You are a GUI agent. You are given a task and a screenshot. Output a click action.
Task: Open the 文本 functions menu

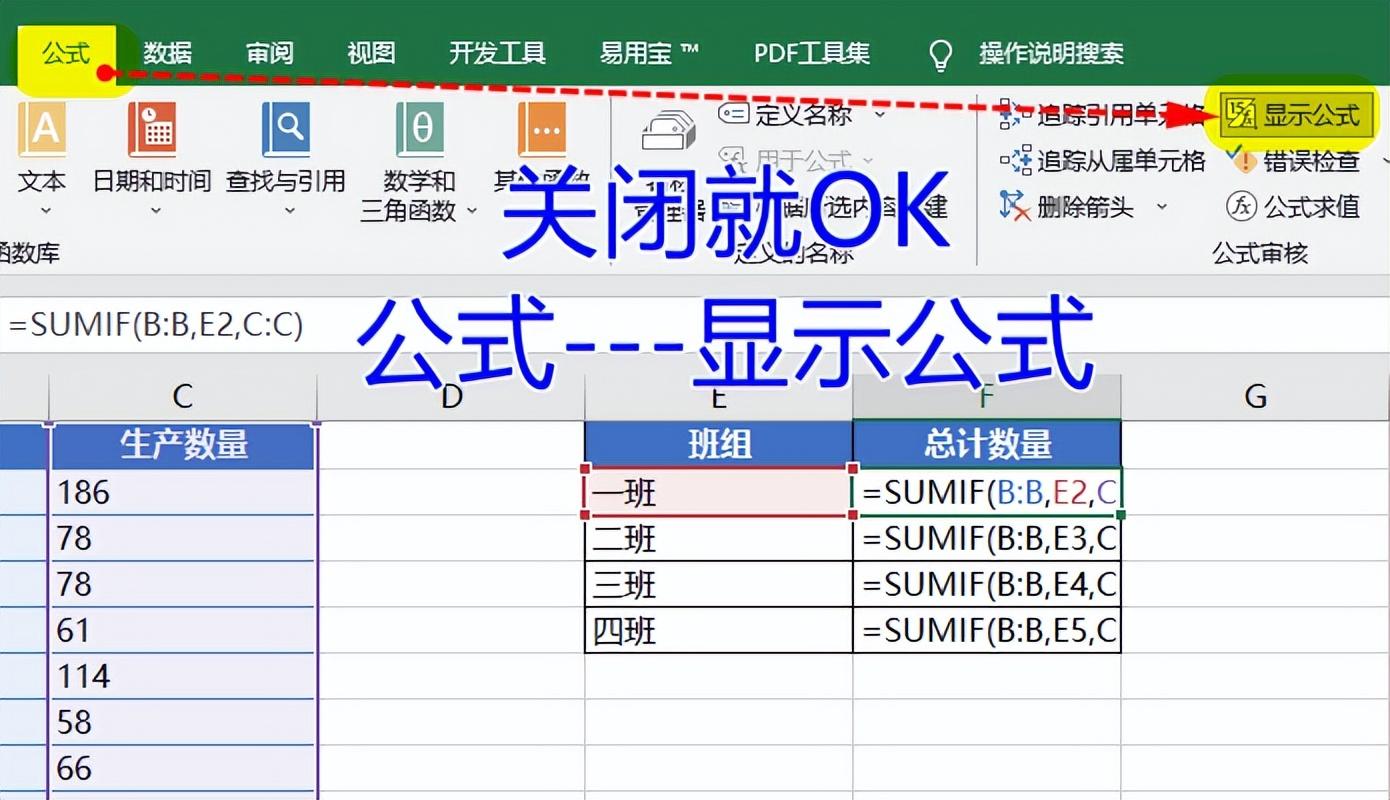pyautogui.click(x=41, y=160)
